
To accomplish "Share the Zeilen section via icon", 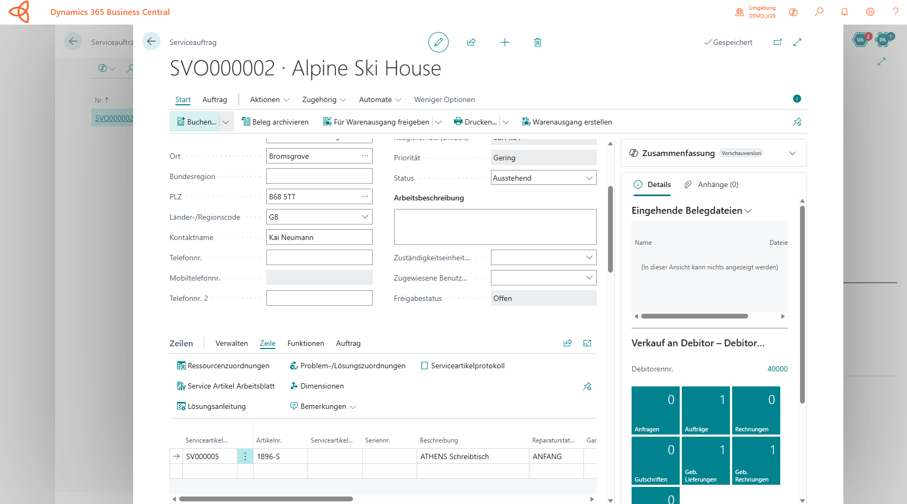I will point(567,343).
